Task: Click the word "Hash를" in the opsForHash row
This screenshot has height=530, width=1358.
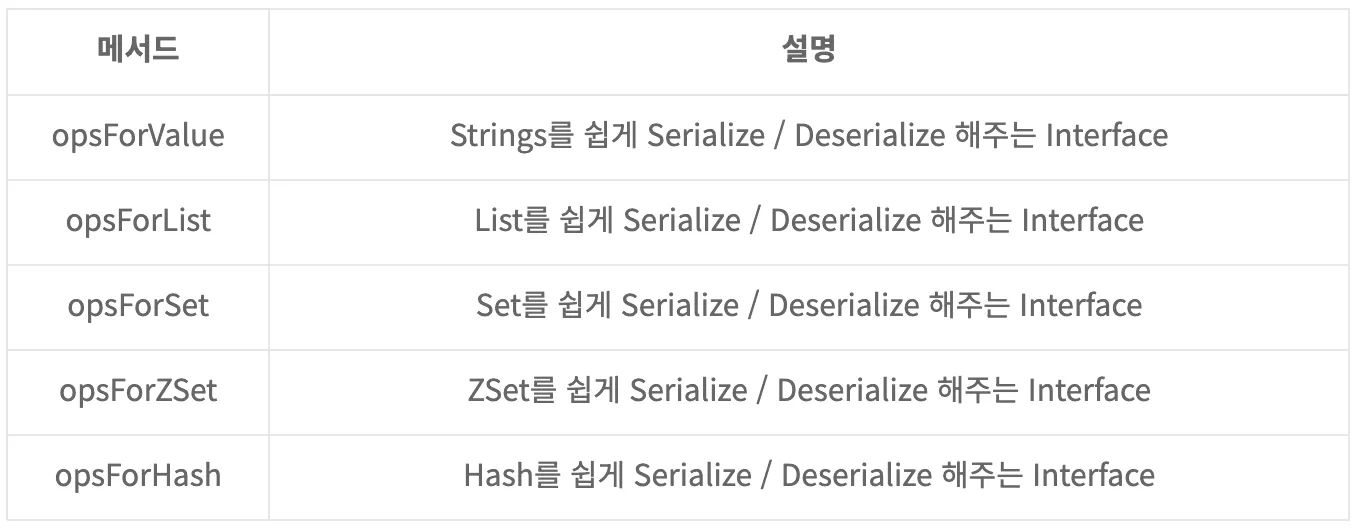Action: click(x=512, y=475)
